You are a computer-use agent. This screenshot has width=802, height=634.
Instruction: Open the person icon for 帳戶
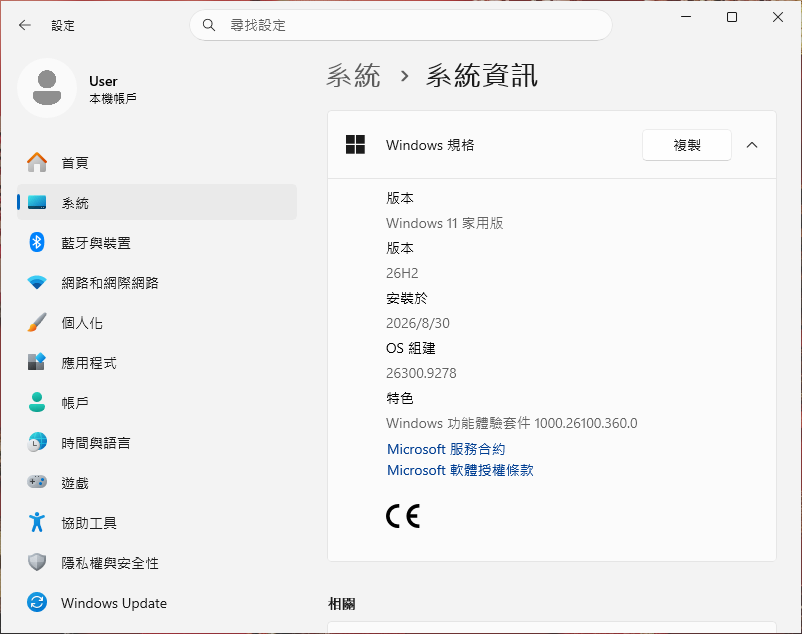[37, 402]
